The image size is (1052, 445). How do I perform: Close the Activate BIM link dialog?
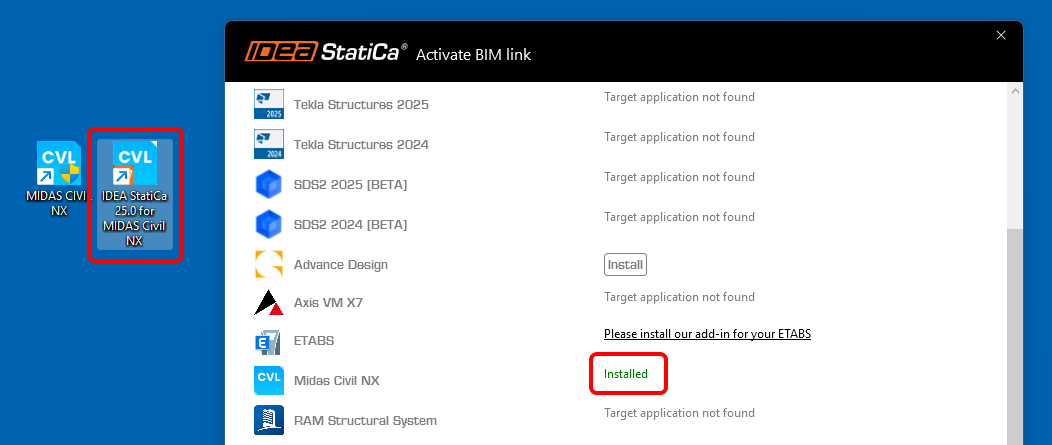point(1000,36)
